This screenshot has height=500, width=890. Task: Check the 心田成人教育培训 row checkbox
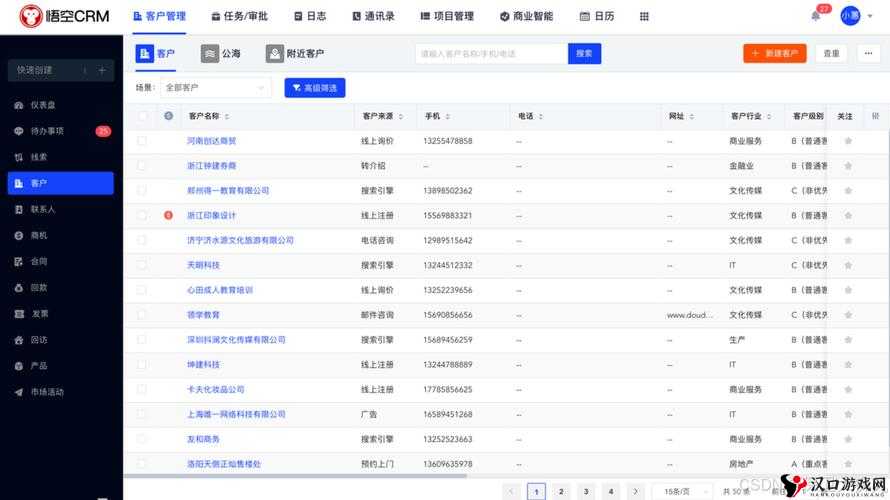tap(142, 290)
